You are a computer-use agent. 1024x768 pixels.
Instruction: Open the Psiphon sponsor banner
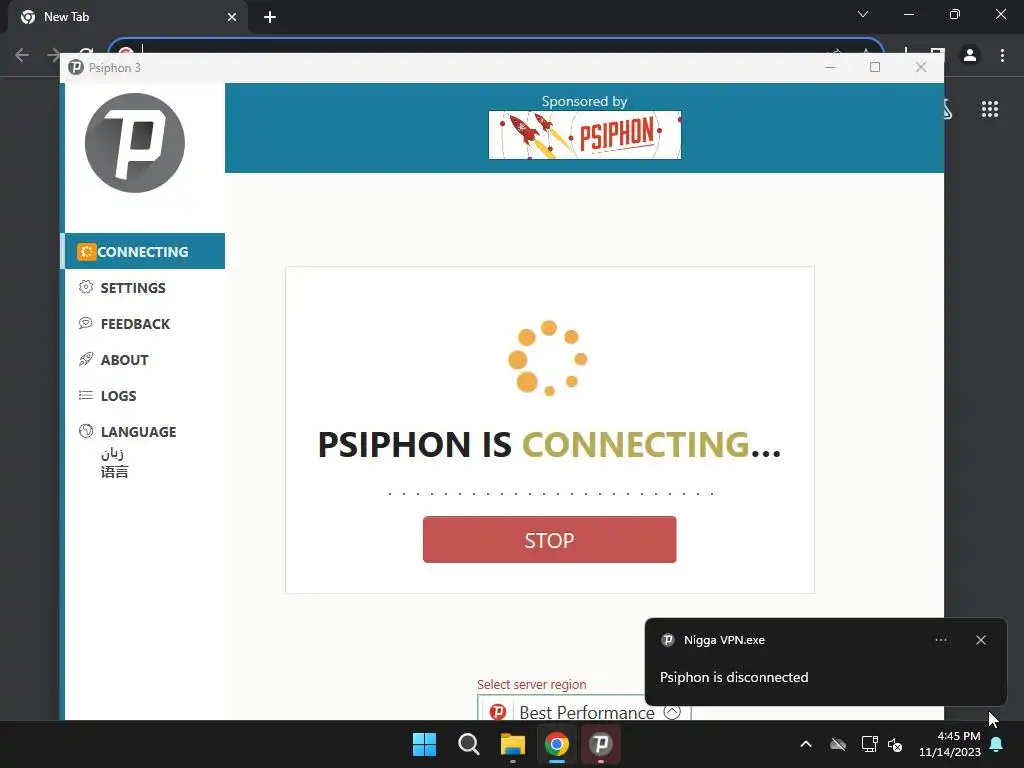coord(584,135)
